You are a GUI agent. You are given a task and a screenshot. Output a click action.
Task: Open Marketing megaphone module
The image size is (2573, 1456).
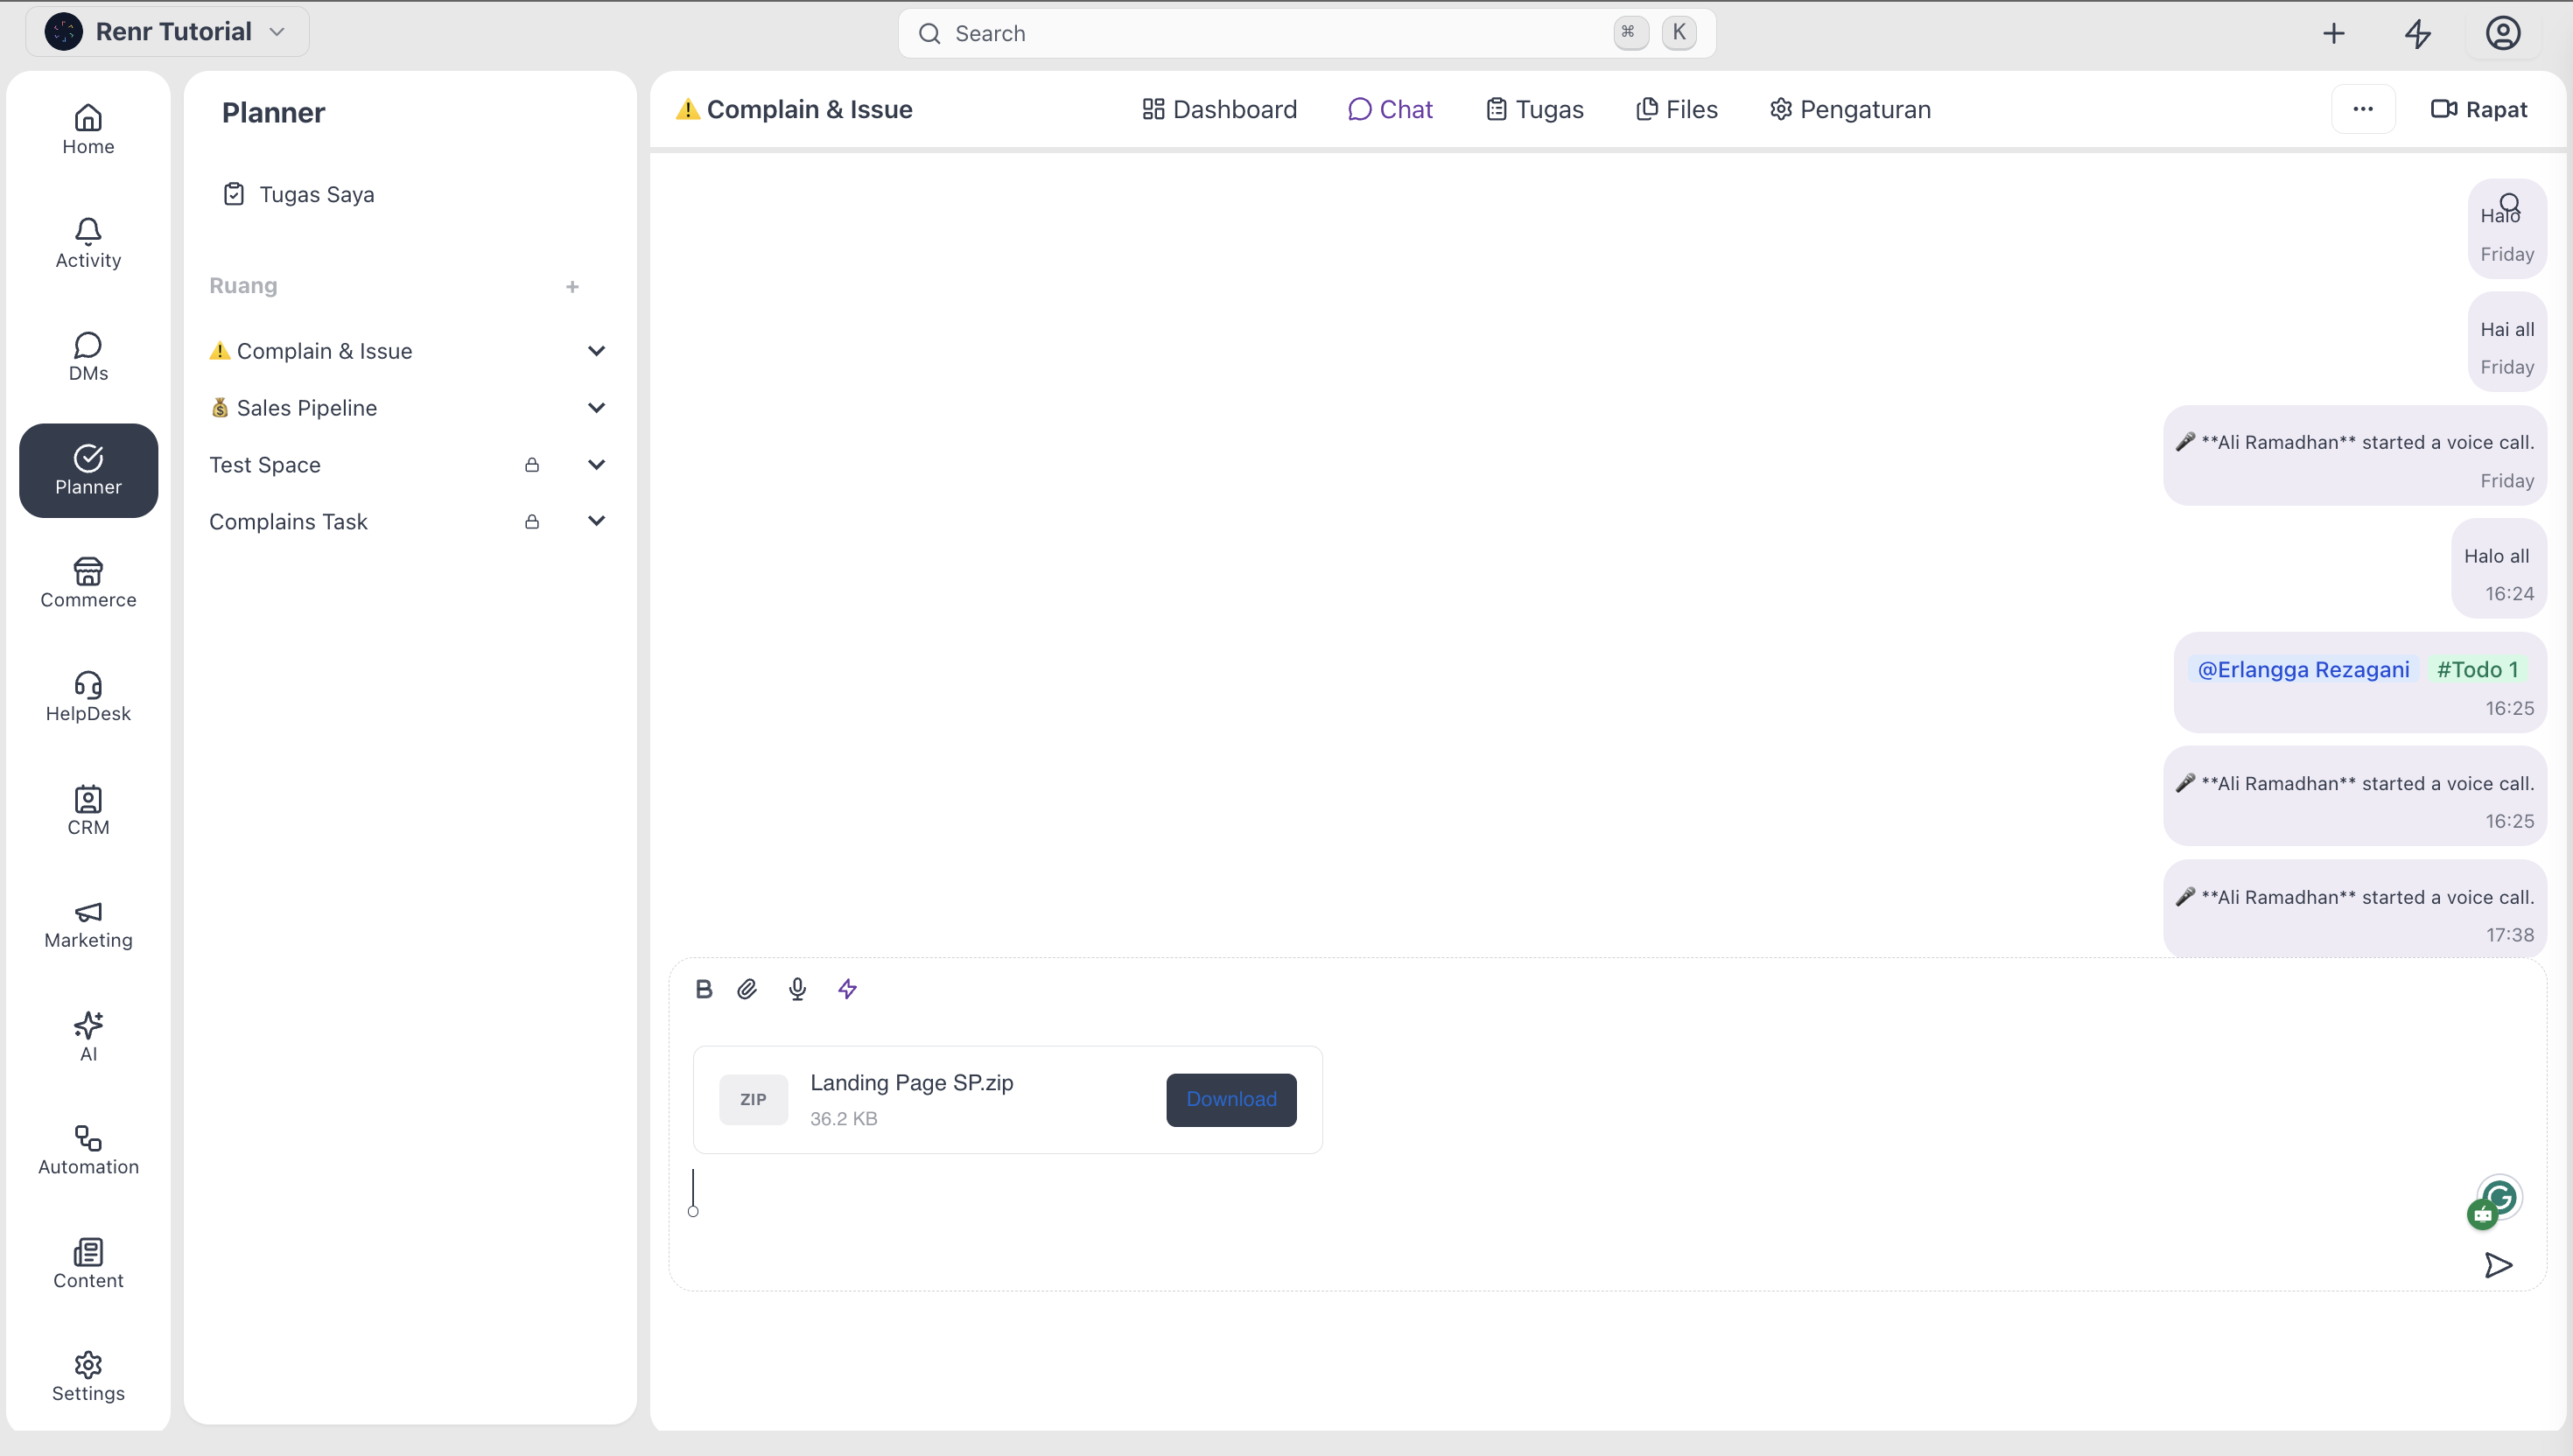pyautogui.click(x=88, y=924)
